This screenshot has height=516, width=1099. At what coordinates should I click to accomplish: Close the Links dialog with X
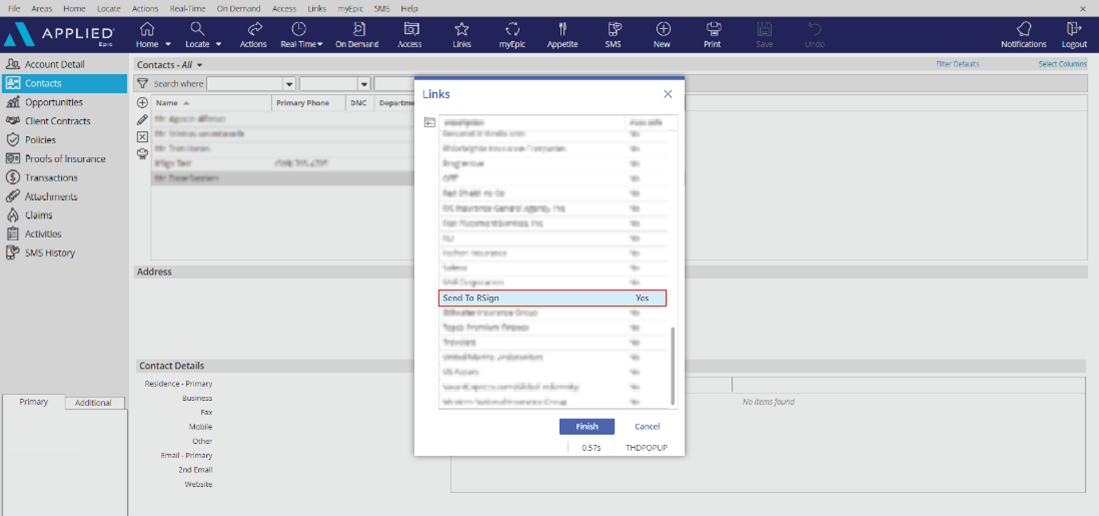pyautogui.click(x=668, y=94)
